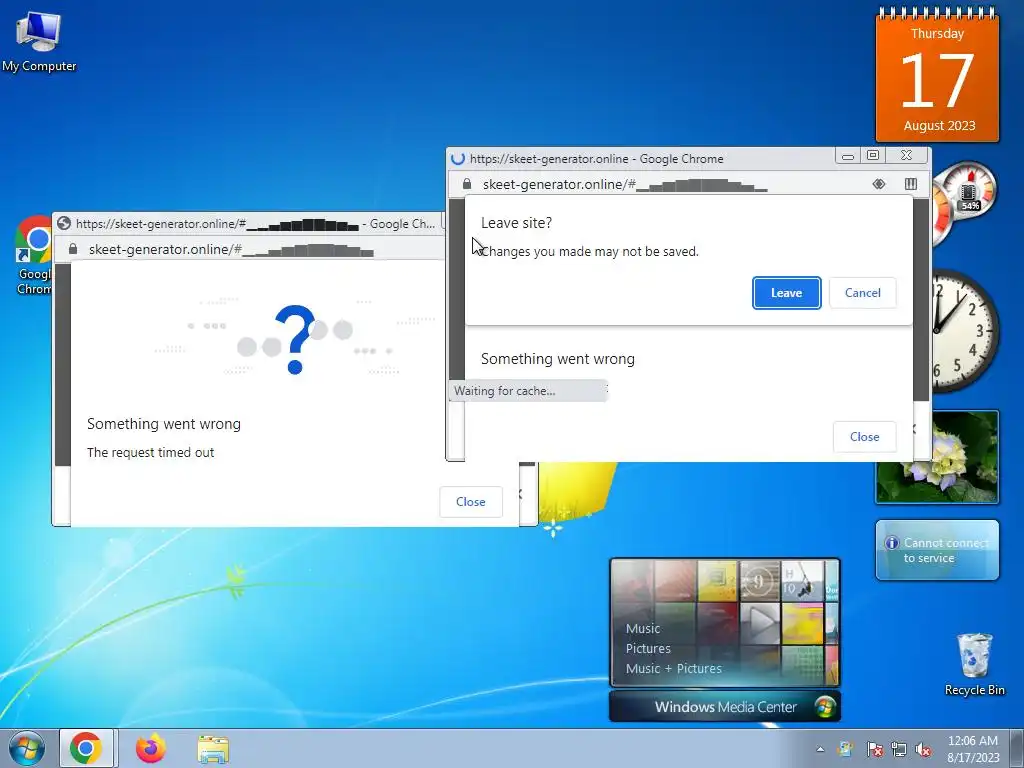Open the Recycle Bin
Image resolution: width=1024 pixels, height=768 pixels.
pyautogui.click(x=974, y=664)
